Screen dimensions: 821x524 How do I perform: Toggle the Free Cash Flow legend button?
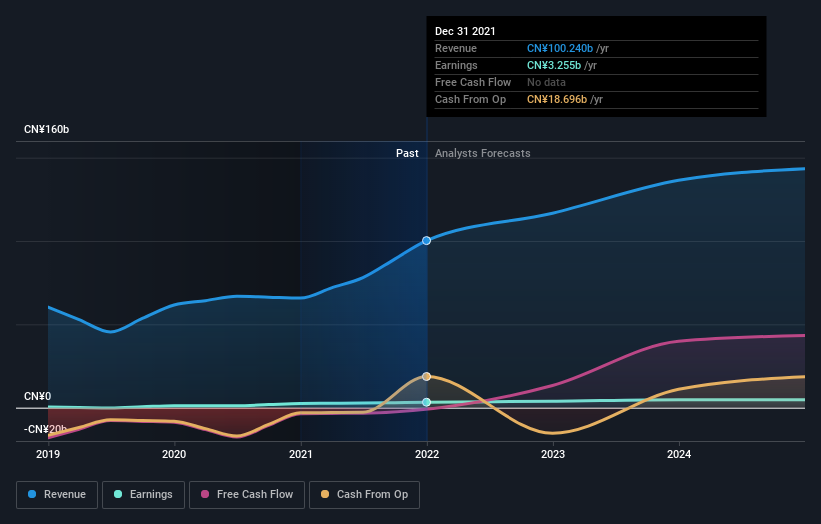tap(247, 495)
